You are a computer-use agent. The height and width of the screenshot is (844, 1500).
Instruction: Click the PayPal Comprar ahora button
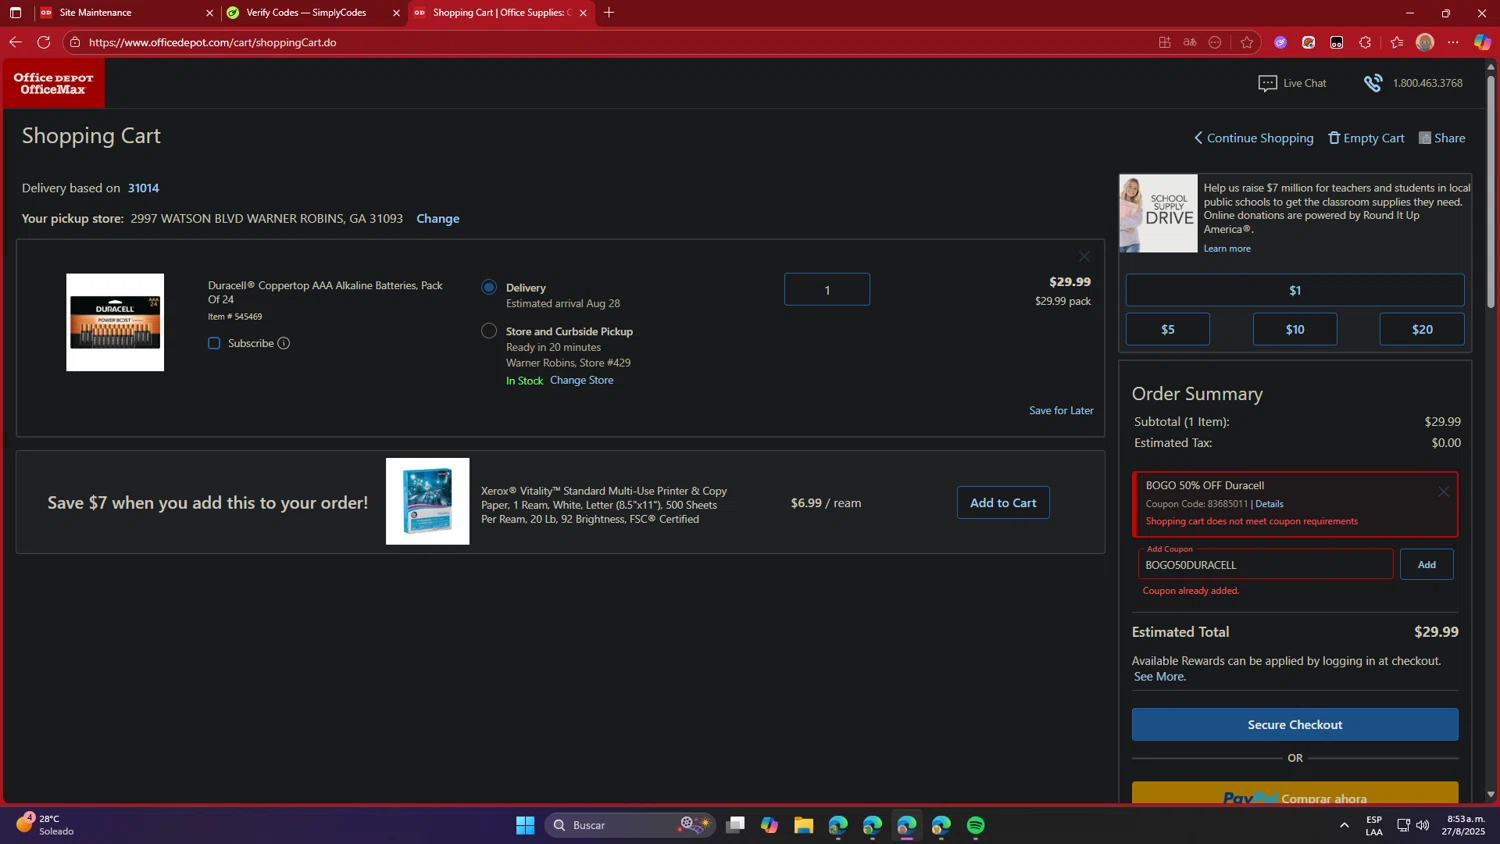(x=1295, y=793)
